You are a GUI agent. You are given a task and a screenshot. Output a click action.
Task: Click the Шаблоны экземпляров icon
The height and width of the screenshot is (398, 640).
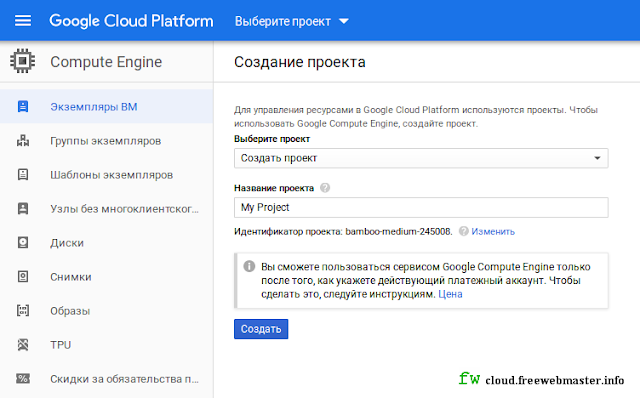(23, 175)
